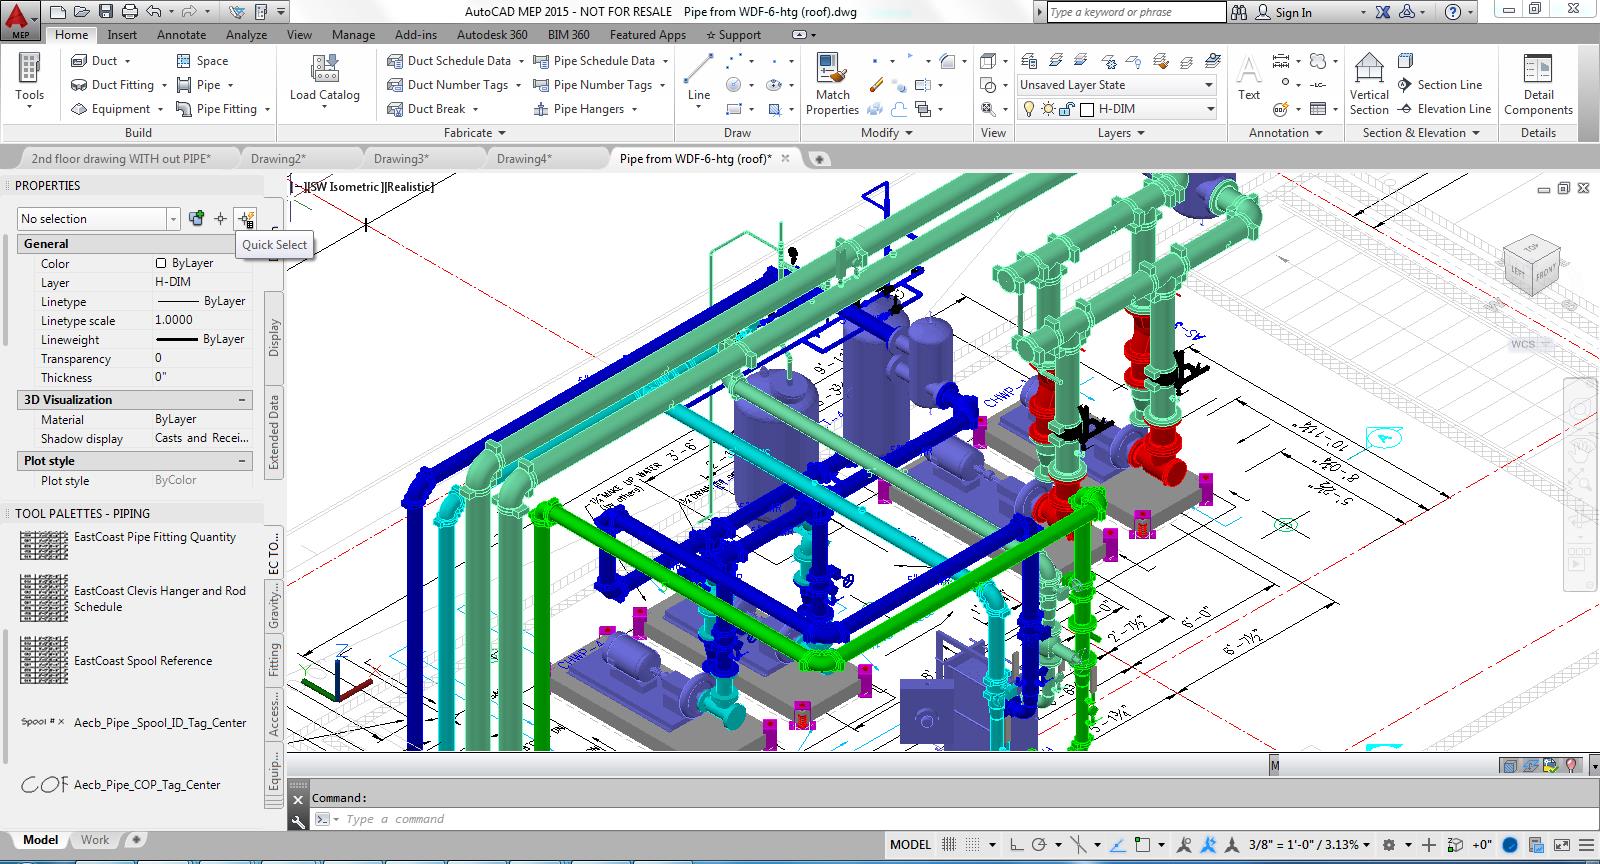1600x864 pixels.
Task: Toggle object snap in status bar
Action: [x=1142, y=845]
